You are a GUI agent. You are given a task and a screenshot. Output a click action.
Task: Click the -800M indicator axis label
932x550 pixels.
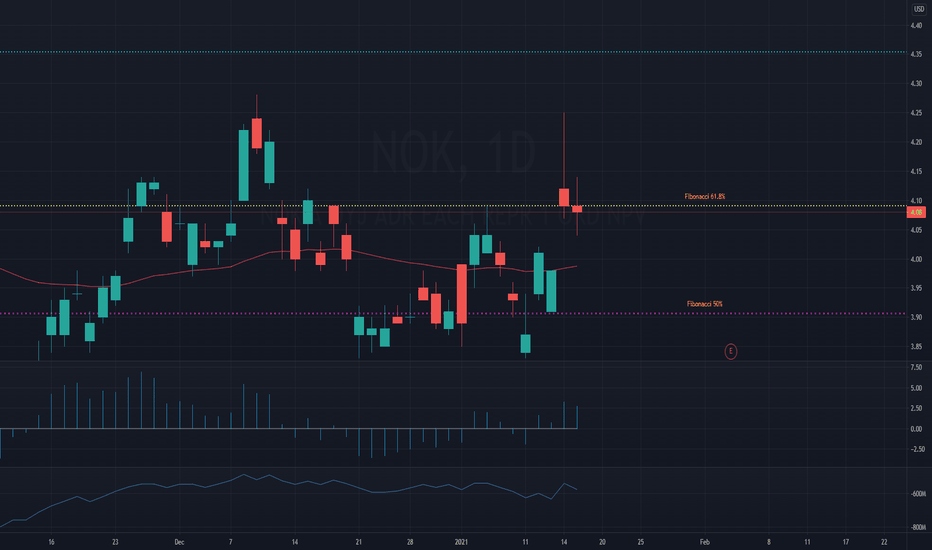tap(918, 527)
